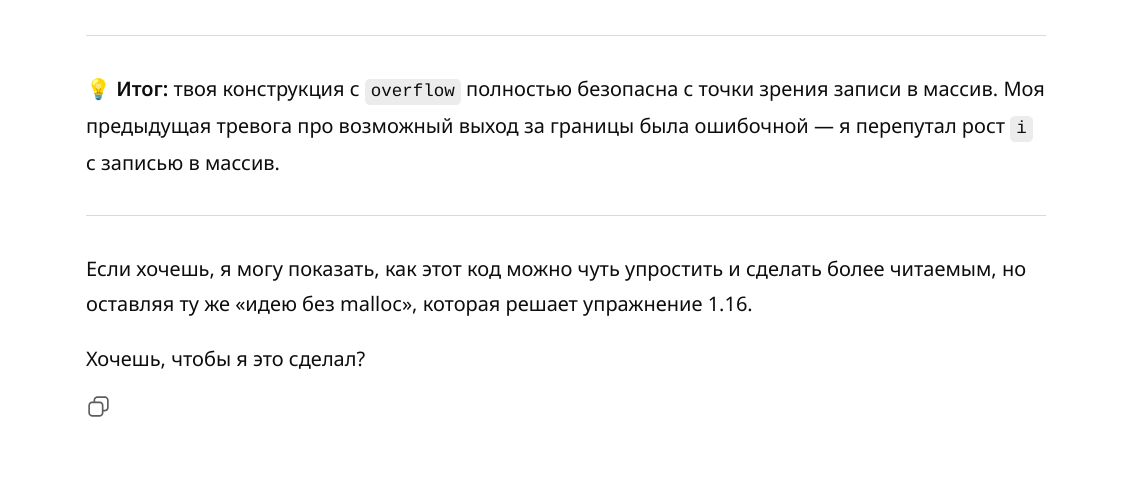Click the divider line below the summary
The image size is (1139, 499).
tap(566, 216)
